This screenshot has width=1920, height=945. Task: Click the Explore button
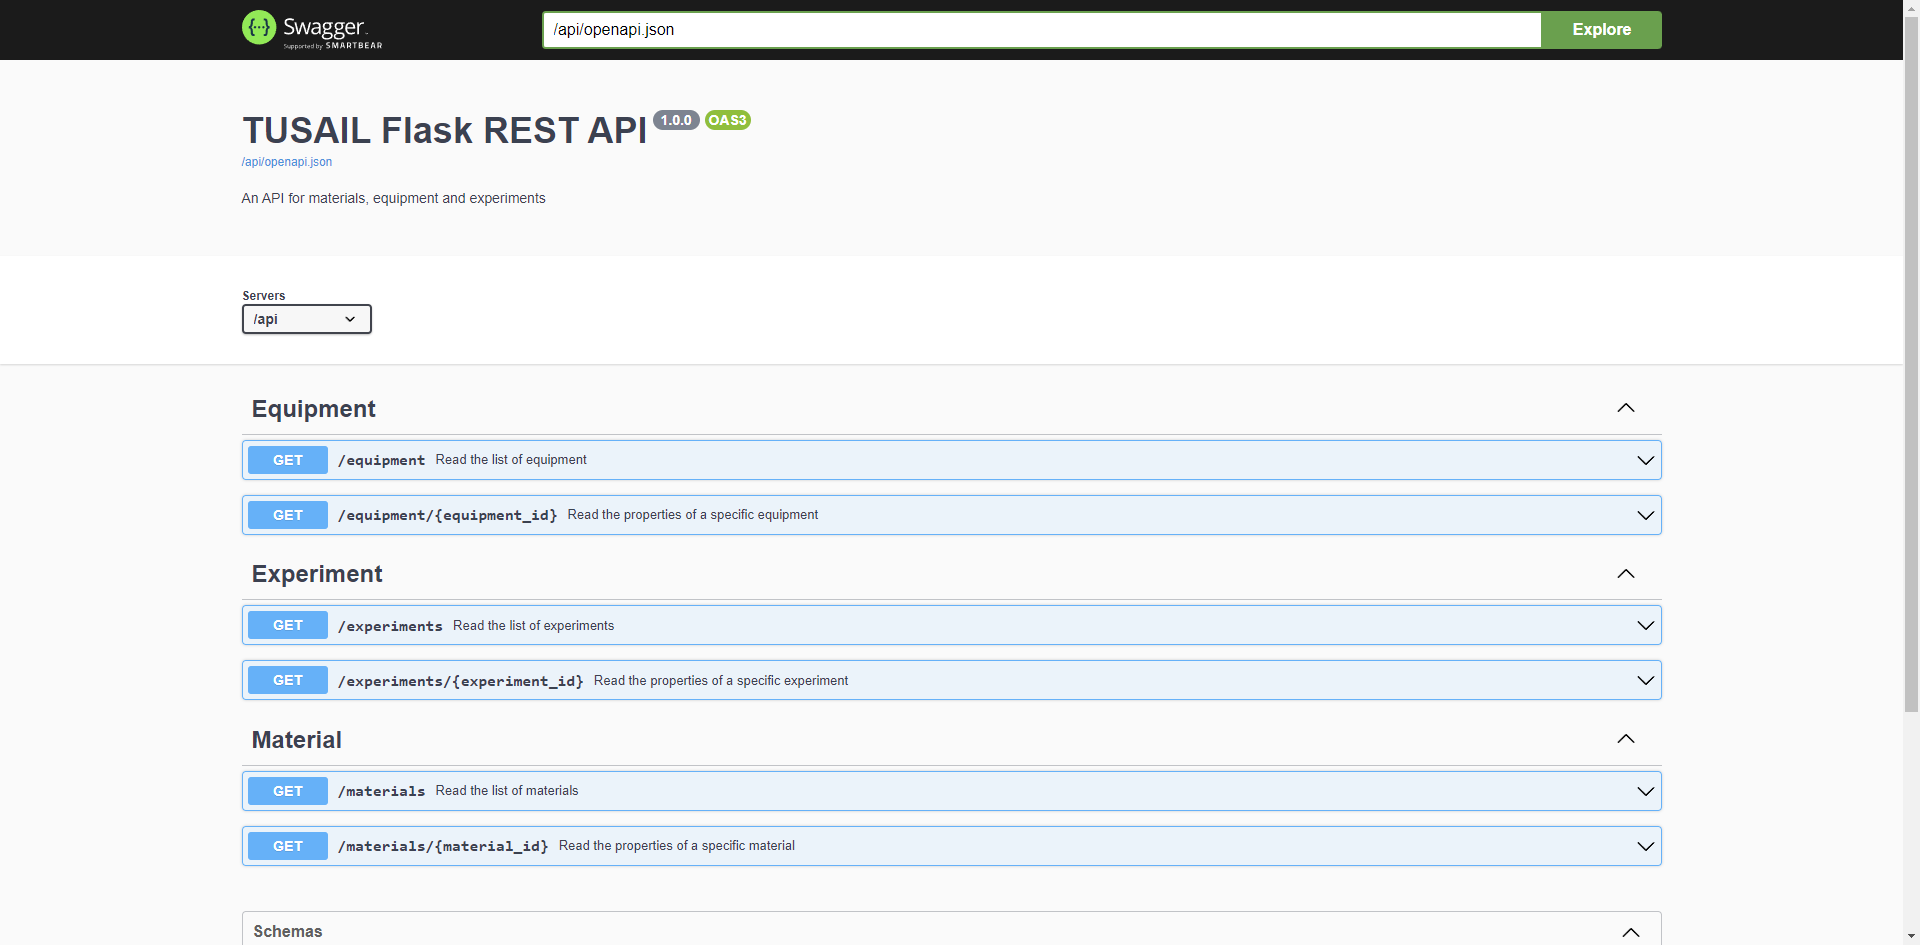(1601, 30)
